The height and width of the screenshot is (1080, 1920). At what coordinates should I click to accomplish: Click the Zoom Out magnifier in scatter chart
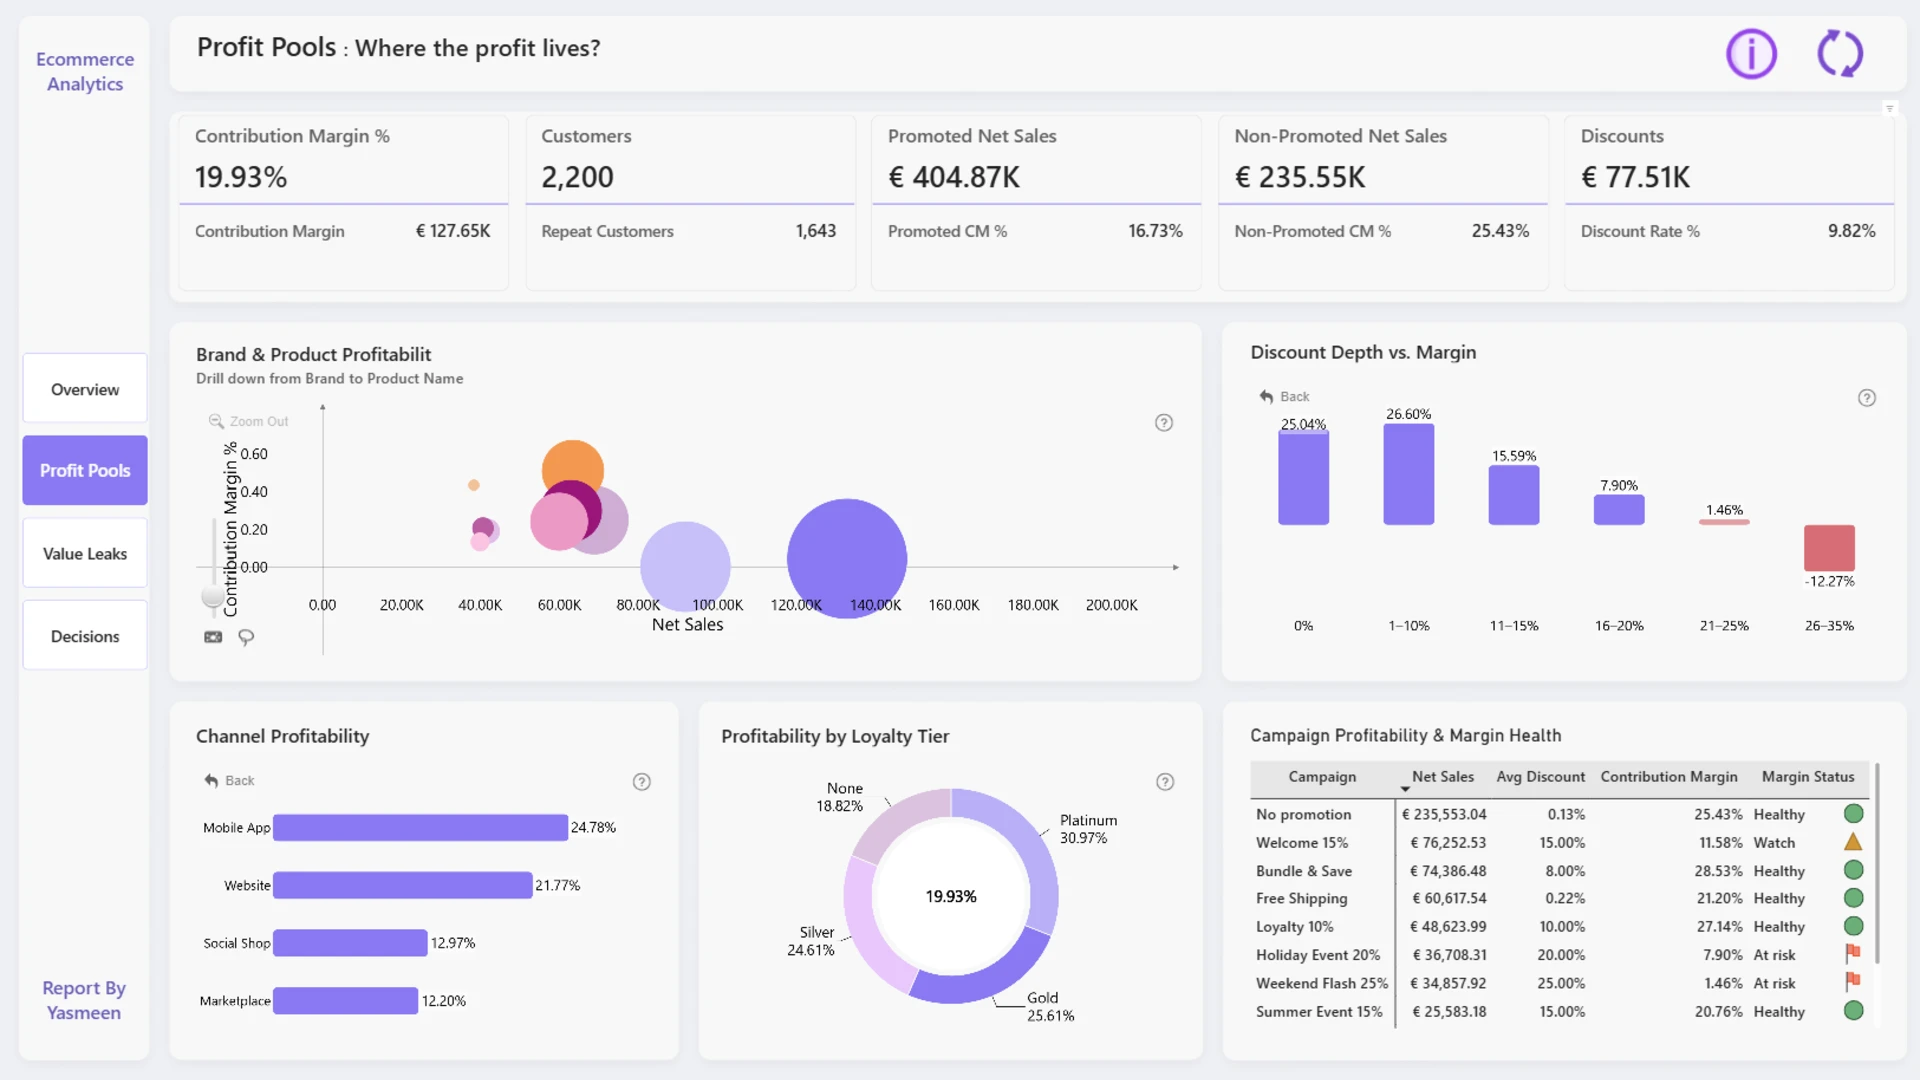tap(216, 421)
